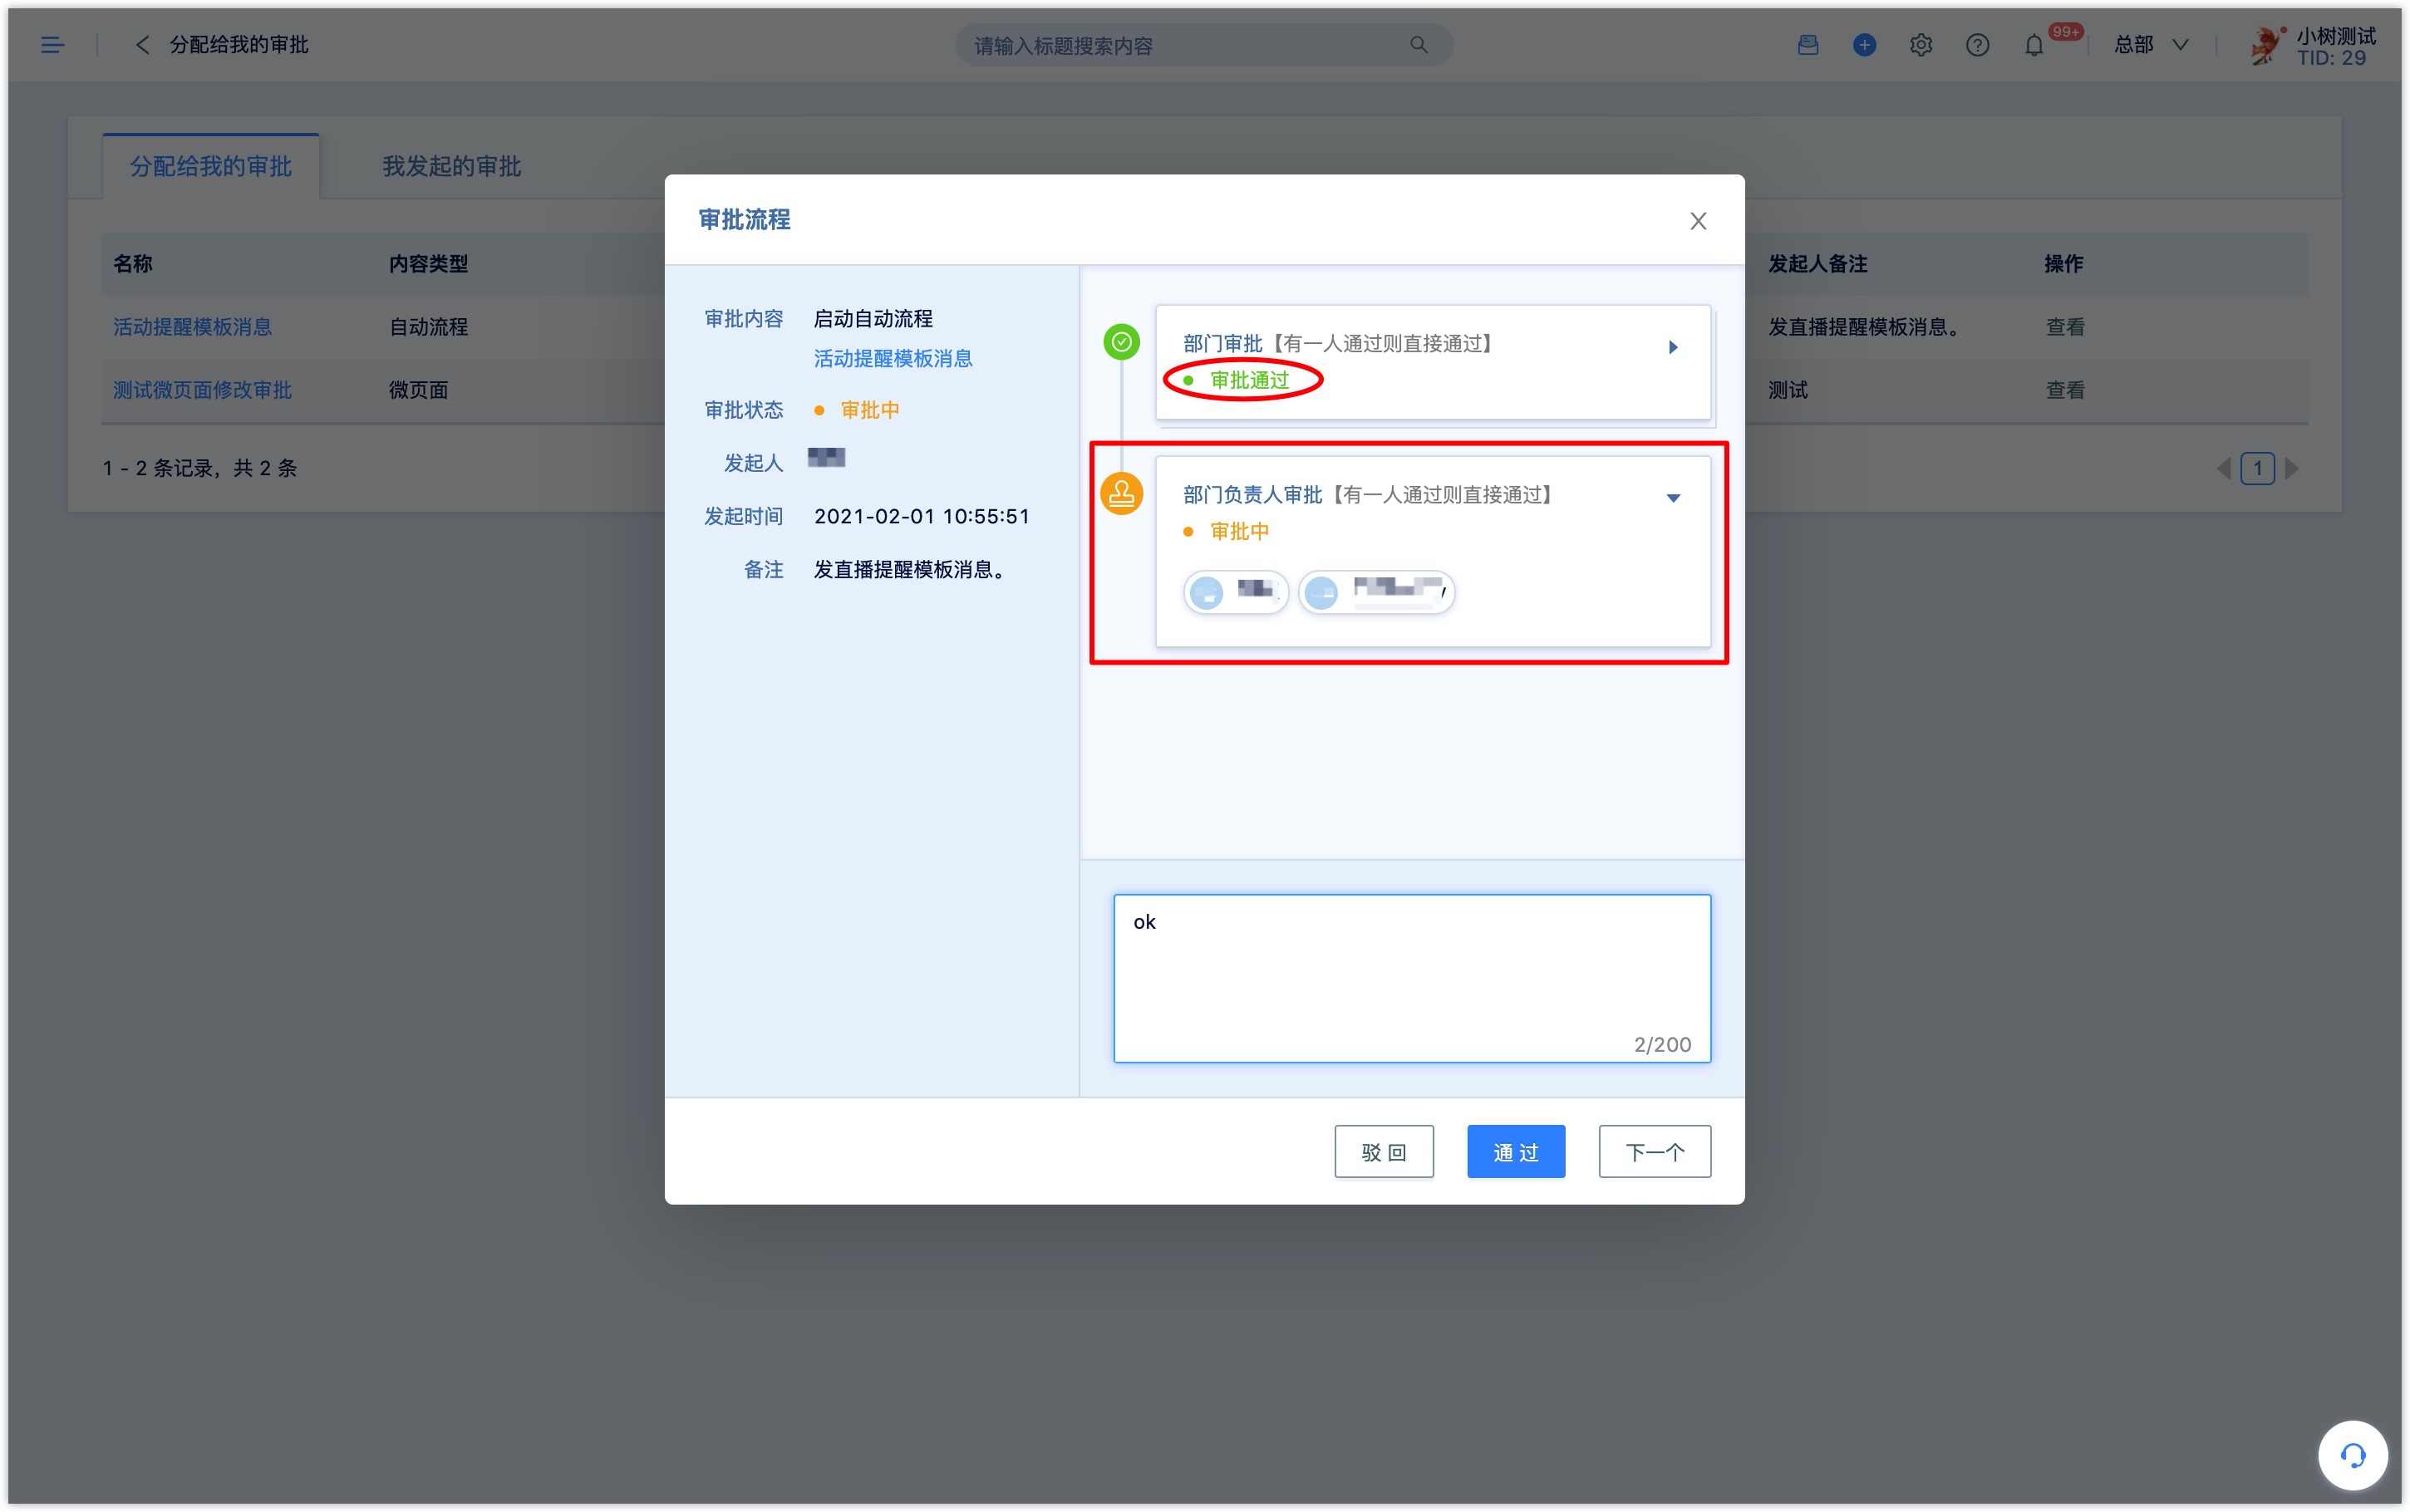The image size is (2410, 1512).
Task: Click the search input field
Action: pyautogui.click(x=1203, y=45)
